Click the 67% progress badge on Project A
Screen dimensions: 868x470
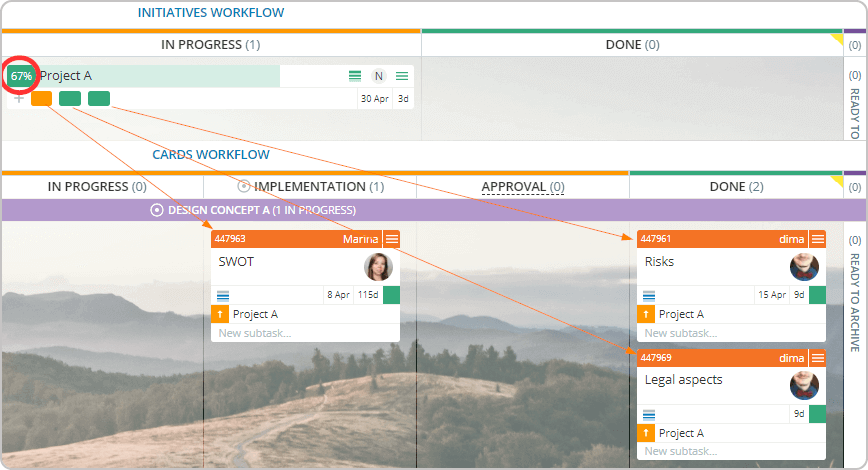click(21, 76)
